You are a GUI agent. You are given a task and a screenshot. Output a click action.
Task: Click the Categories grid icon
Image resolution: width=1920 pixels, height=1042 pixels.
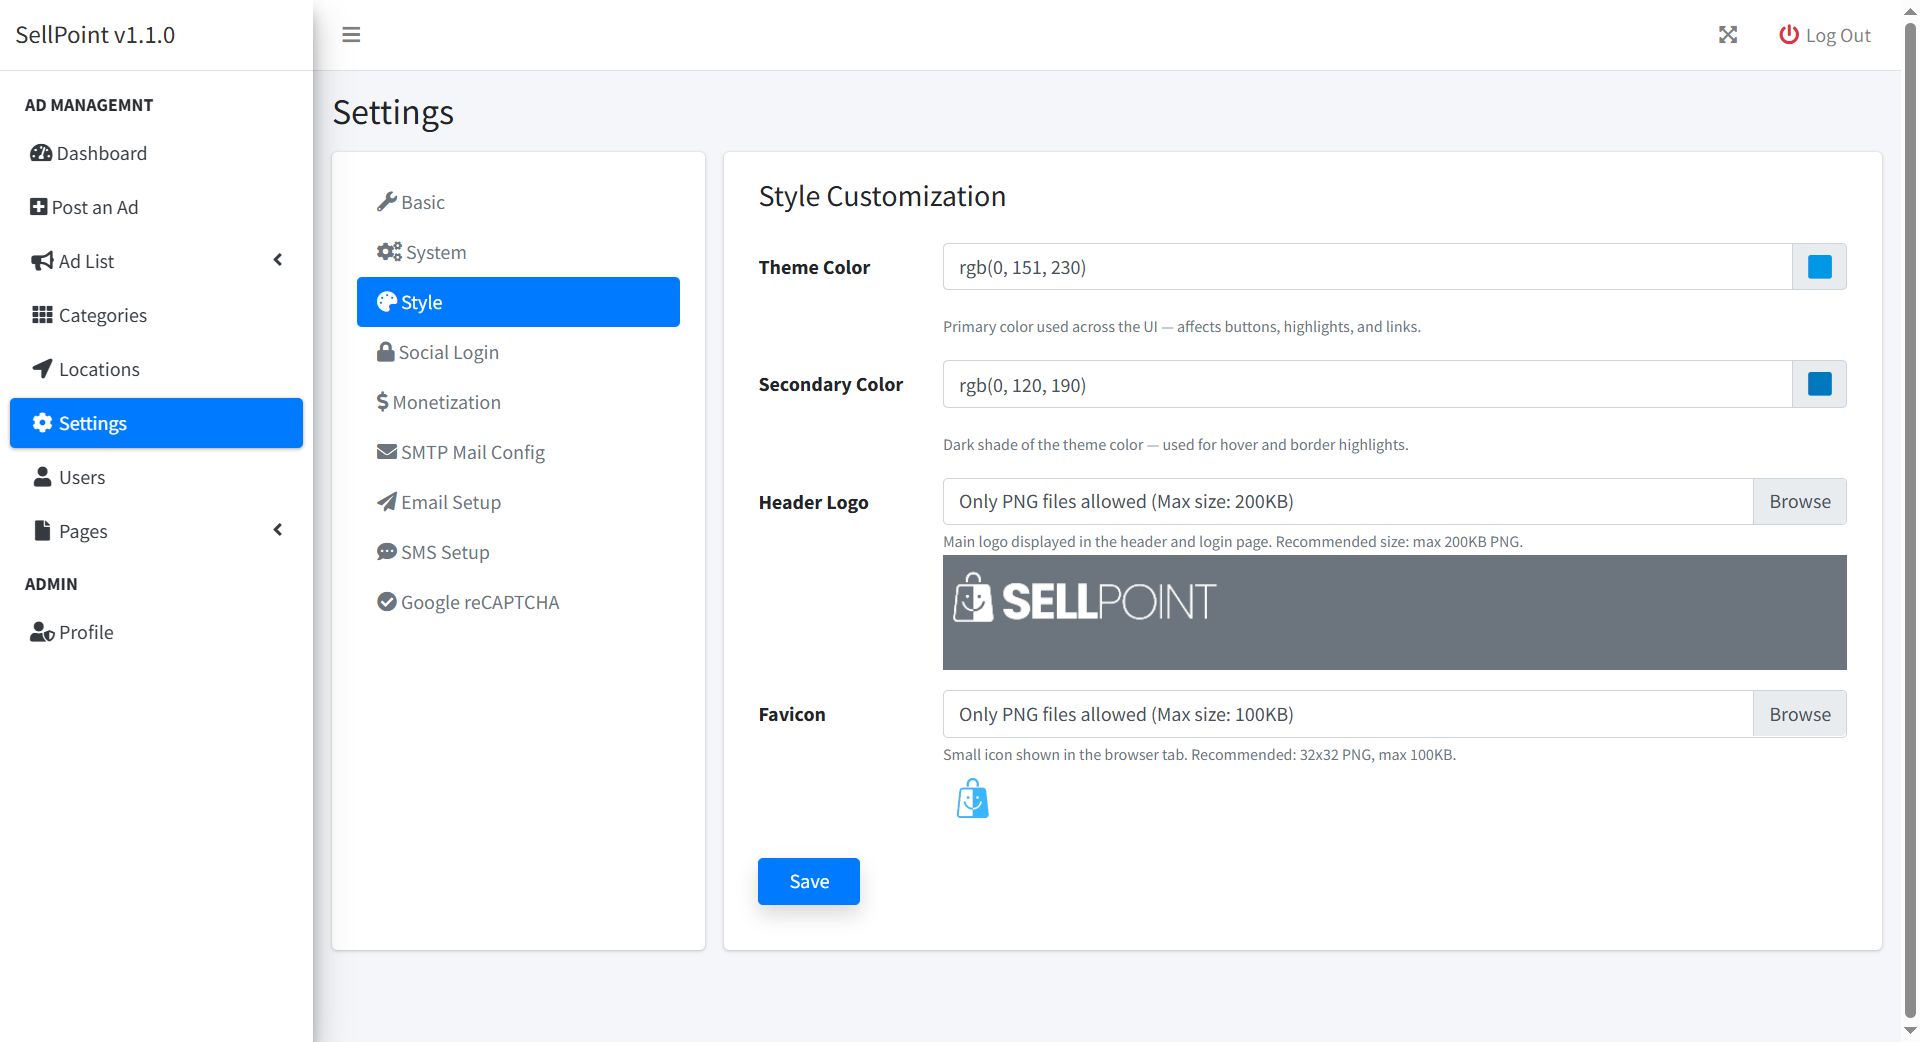[x=42, y=315]
